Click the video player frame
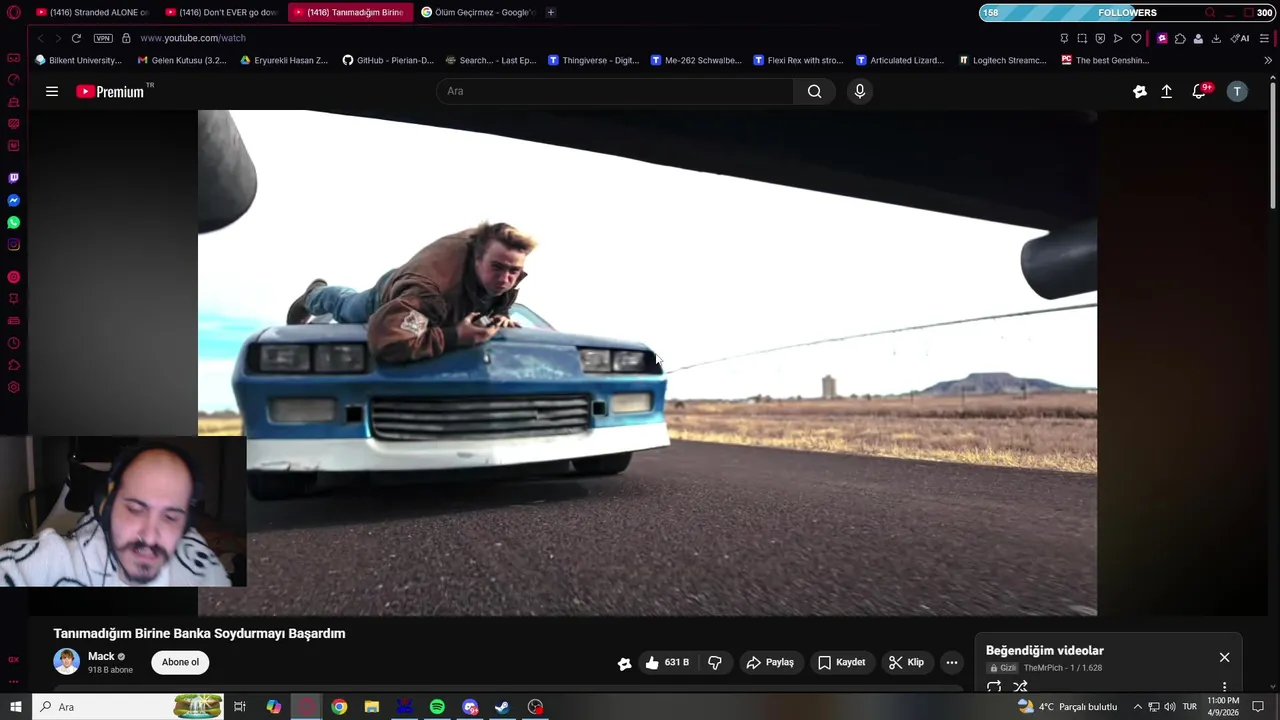This screenshot has width=1280, height=720. [x=647, y=362]
